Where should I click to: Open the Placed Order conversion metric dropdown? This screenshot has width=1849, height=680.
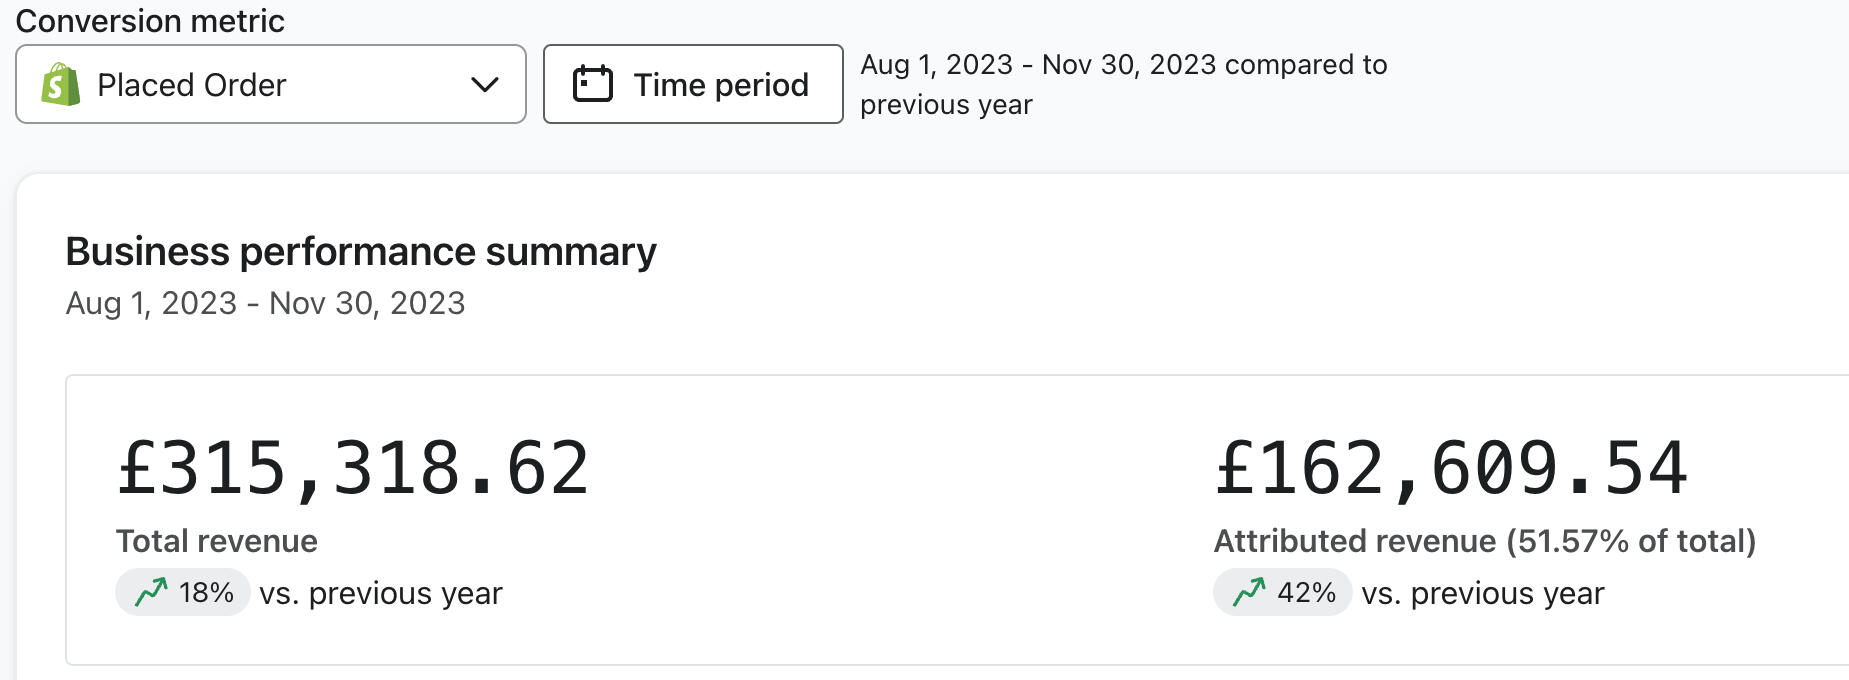point(270,84)
